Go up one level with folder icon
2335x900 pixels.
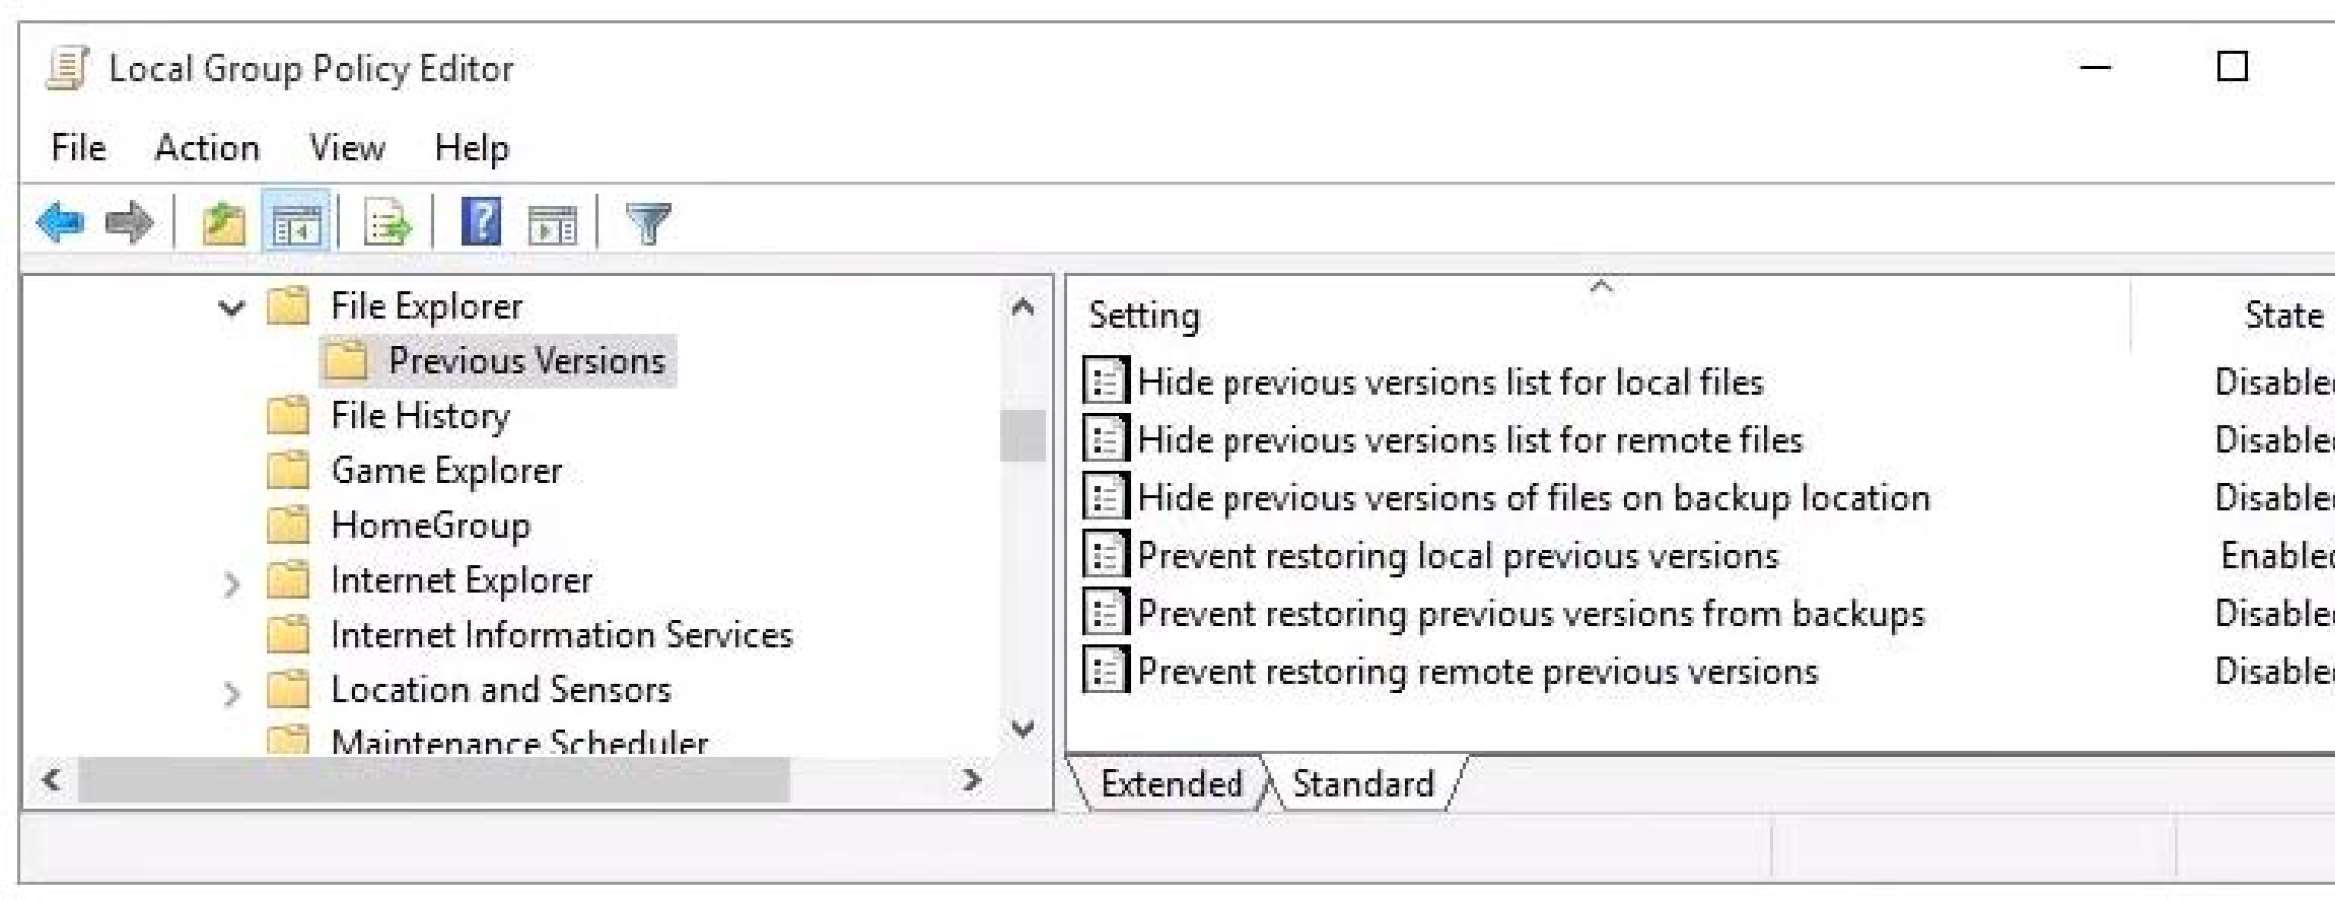[x=223, y=222]
